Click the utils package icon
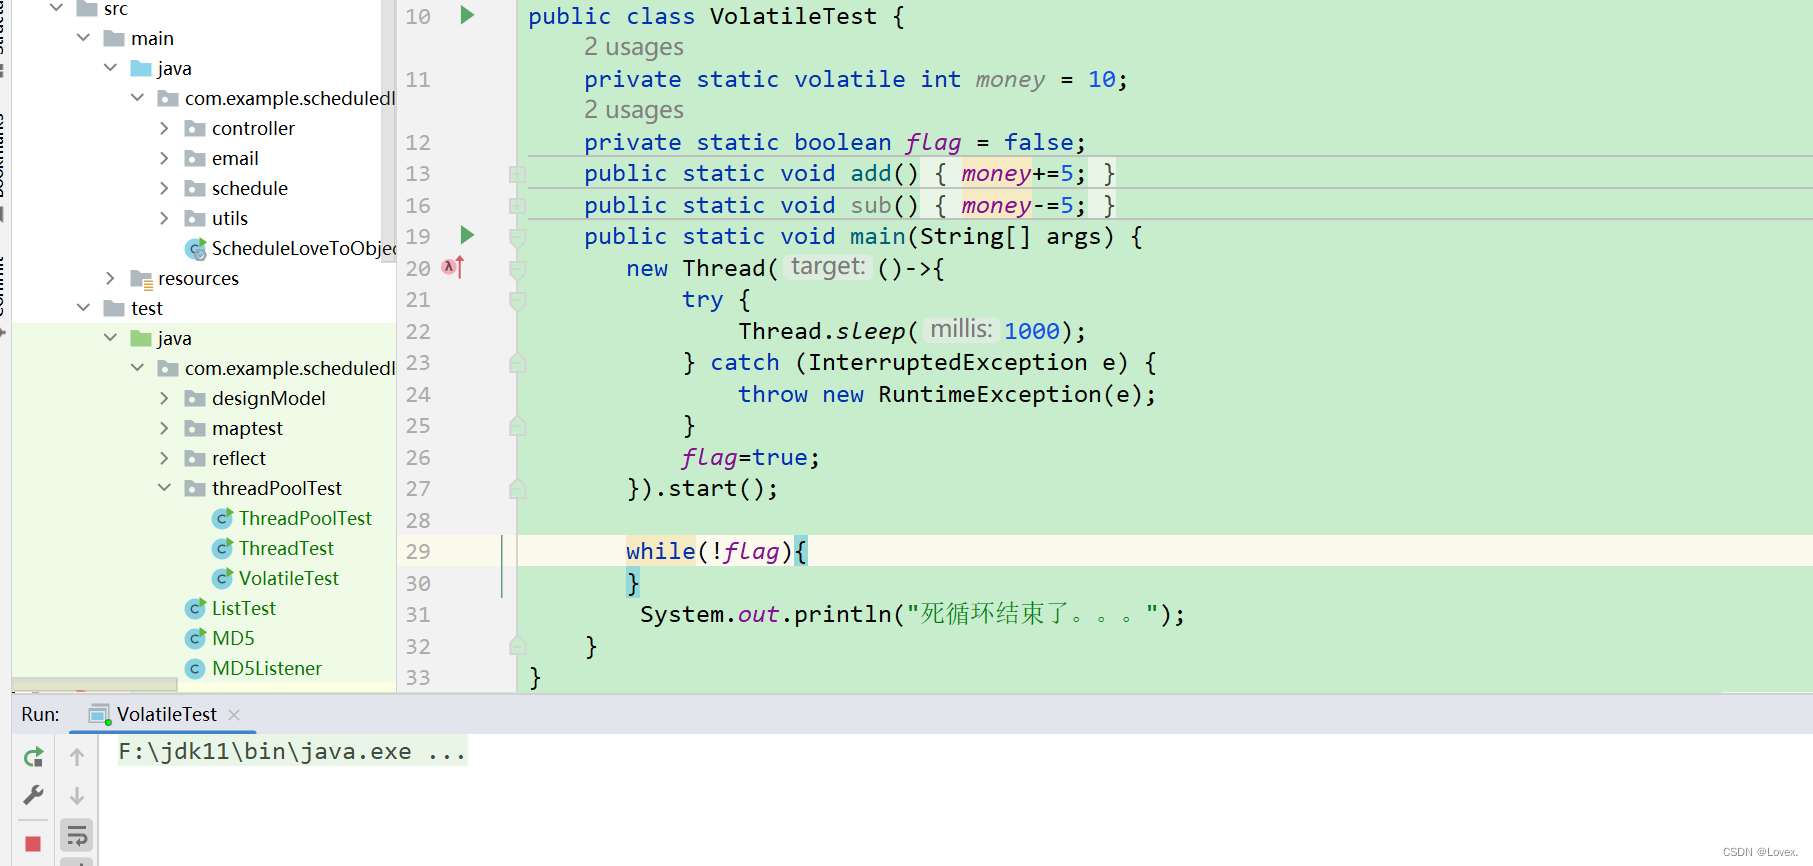 click(x=196, y=218)
